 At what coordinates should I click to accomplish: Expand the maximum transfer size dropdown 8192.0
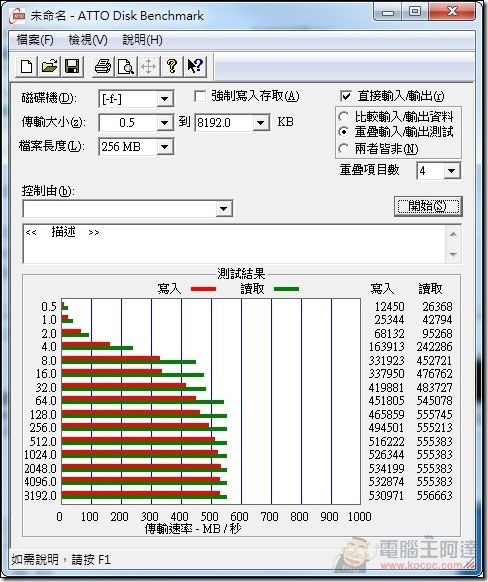click(261, 123)
